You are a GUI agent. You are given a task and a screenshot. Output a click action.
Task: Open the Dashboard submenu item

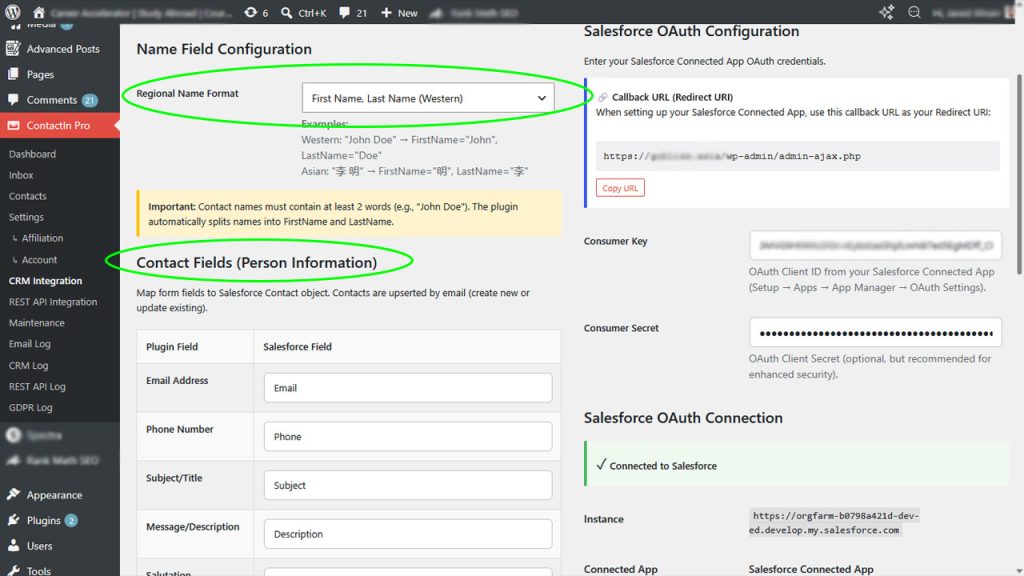point(32,153)
